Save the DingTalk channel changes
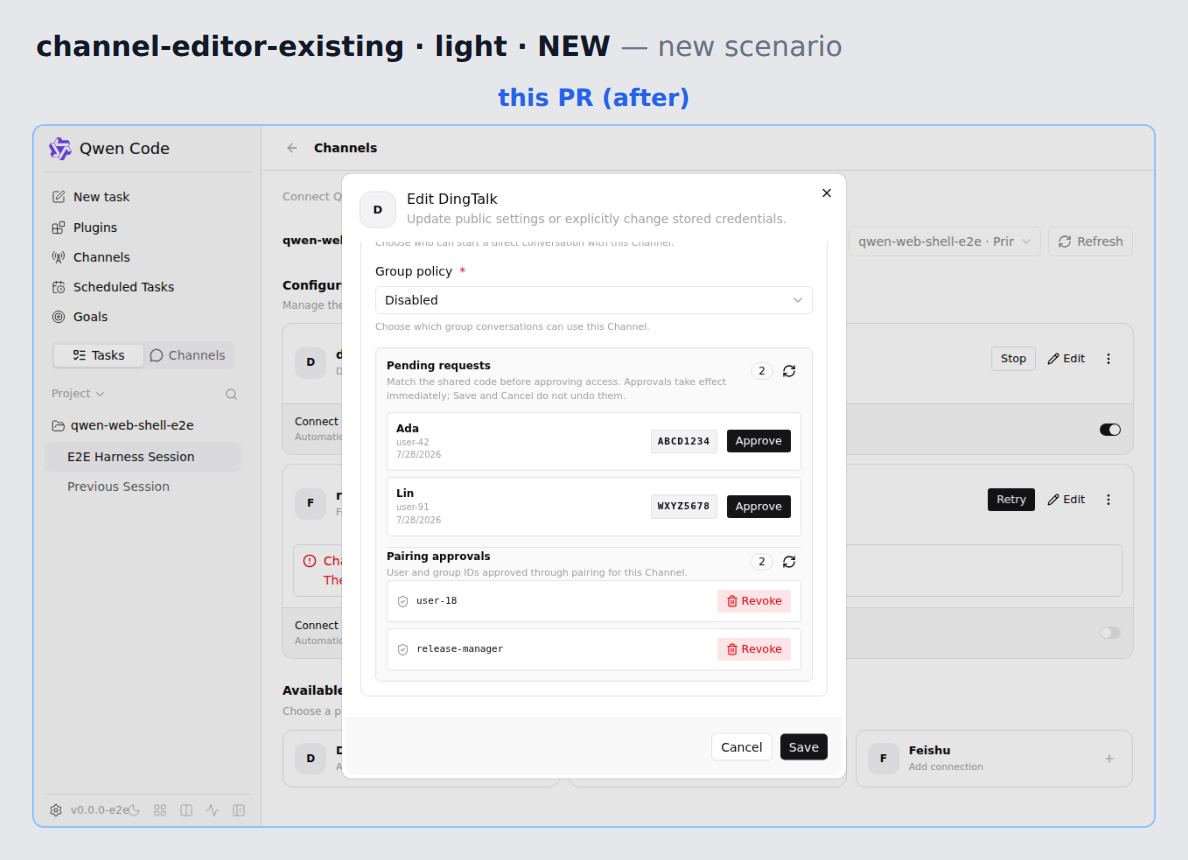Screen dimensions: 1188x860 [x=804, y=747]
